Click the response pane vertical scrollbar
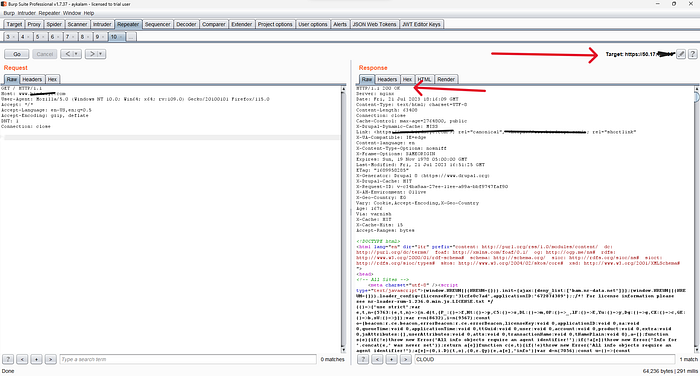The image size is (700, 376). tap(696, 219)
